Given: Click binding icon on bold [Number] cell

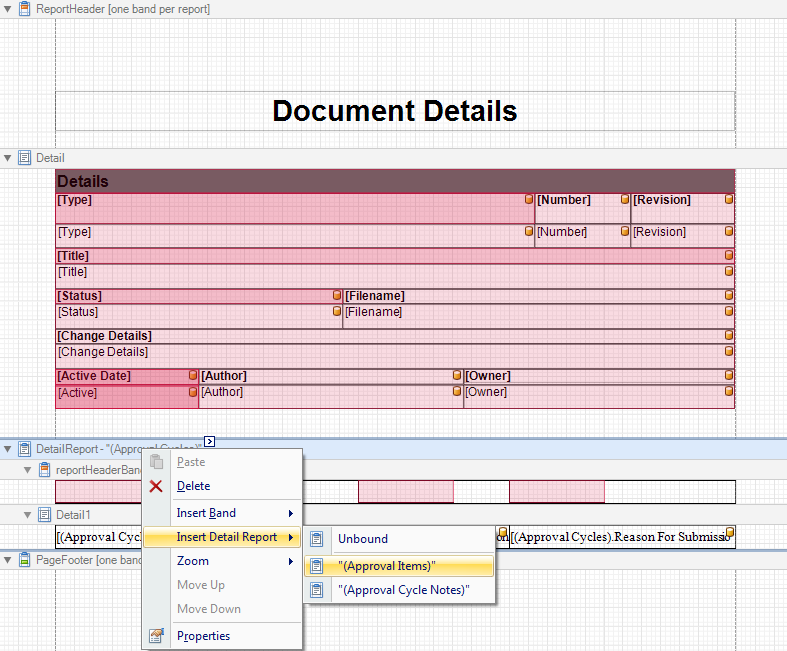Looking at the screenshot, I should point(625,199).
